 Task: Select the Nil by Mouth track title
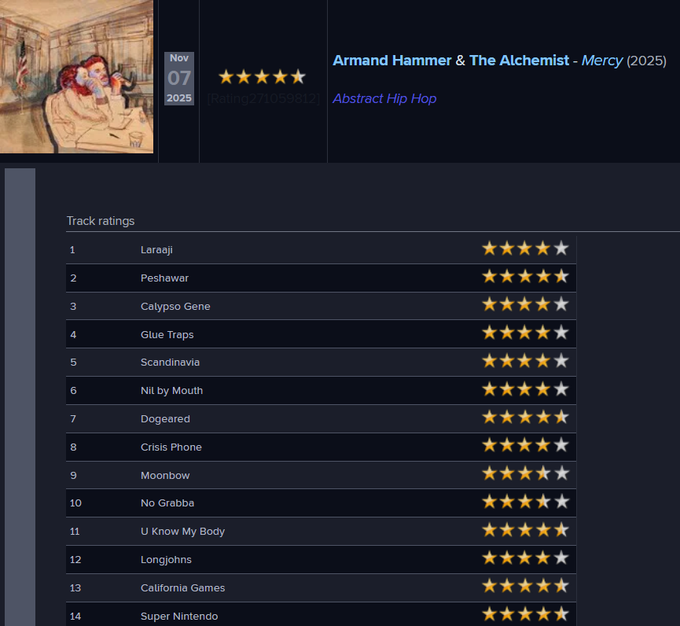tap(172, 391)
